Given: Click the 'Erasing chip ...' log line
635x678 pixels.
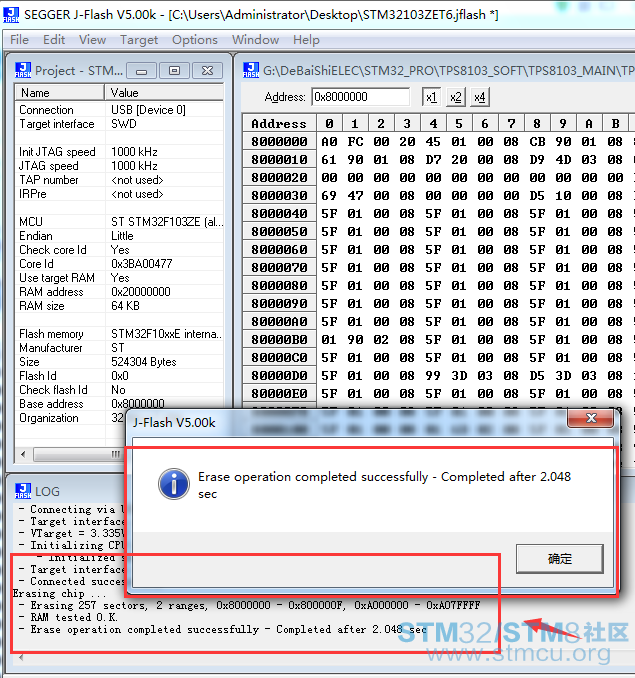Looking at the screenshot, I should click(59, 593).
